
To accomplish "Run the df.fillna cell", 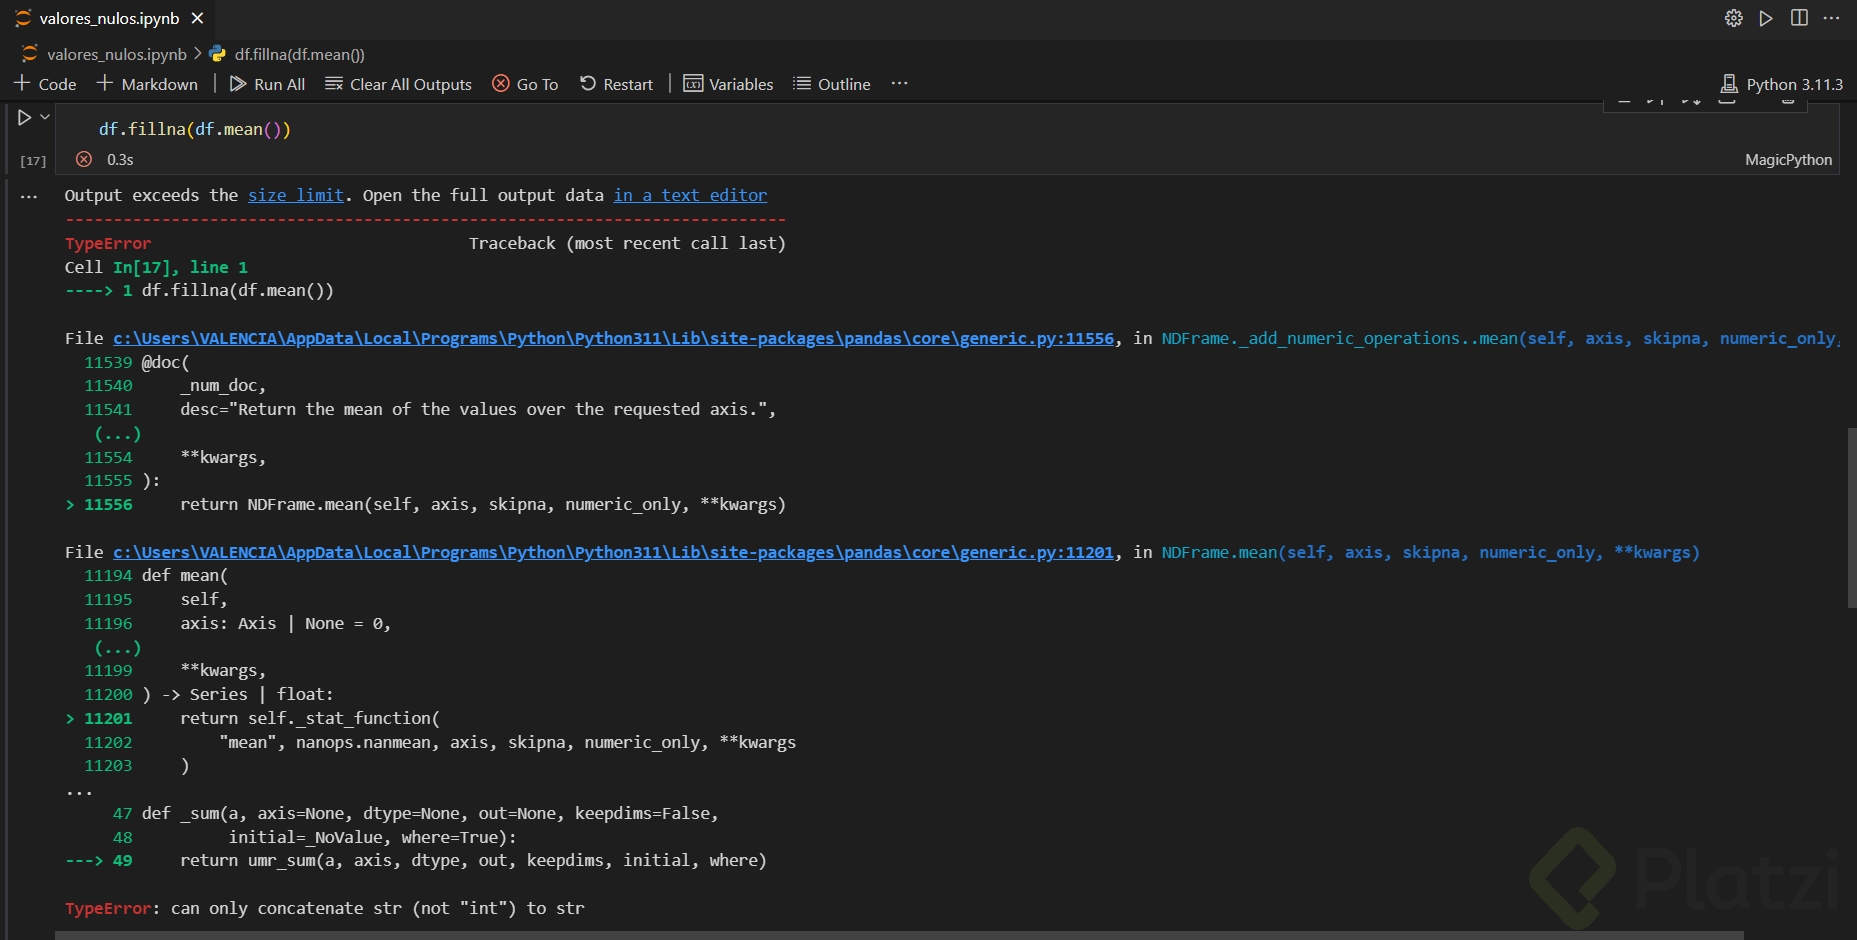I will click(25, 118).
